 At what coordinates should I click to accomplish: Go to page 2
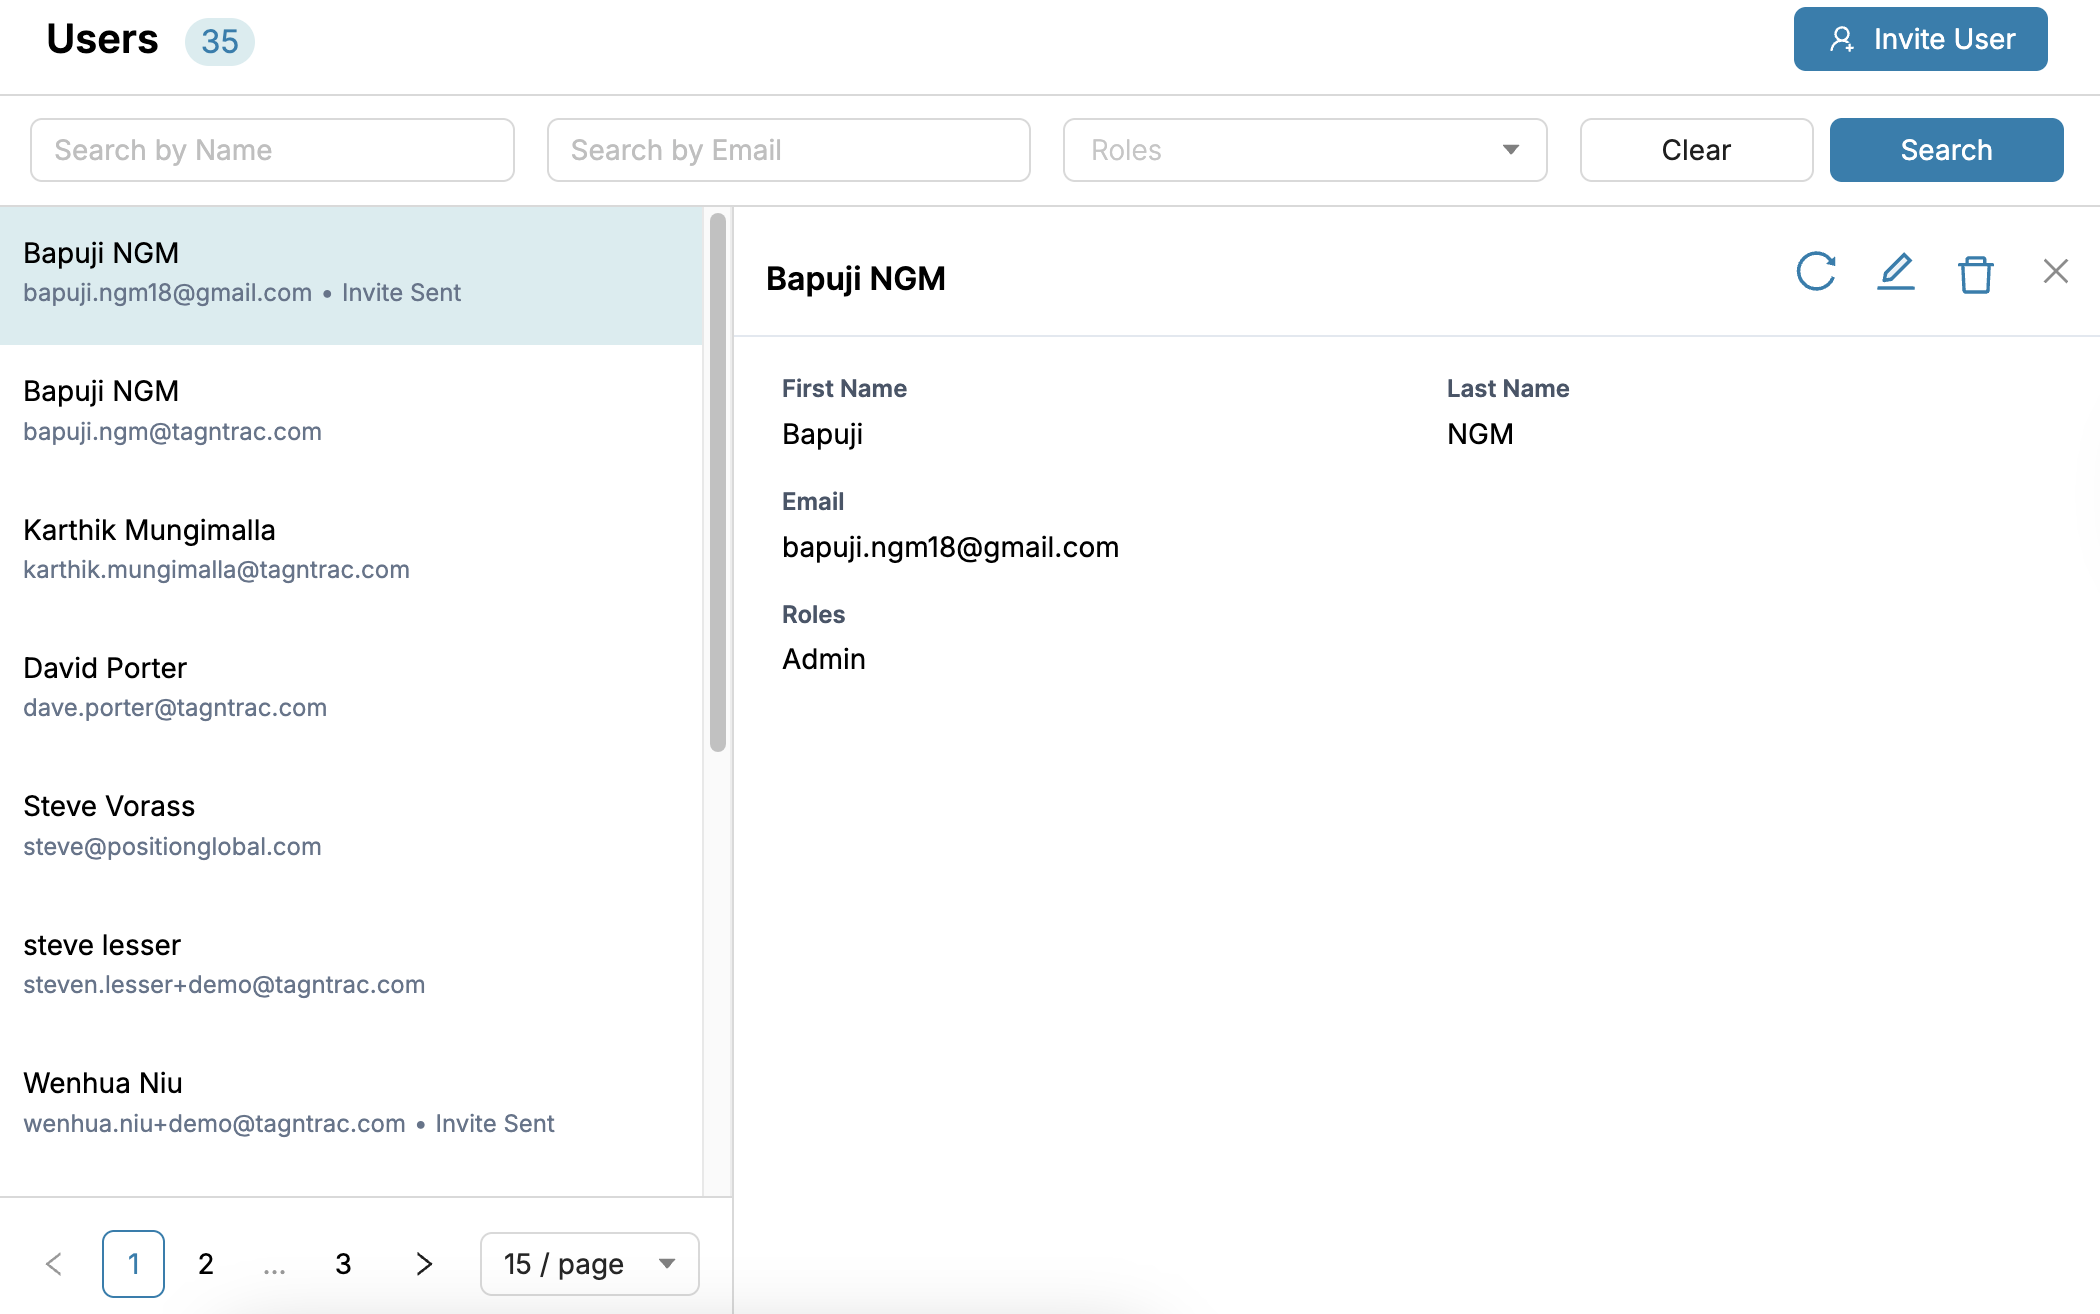click(206, 1264)
